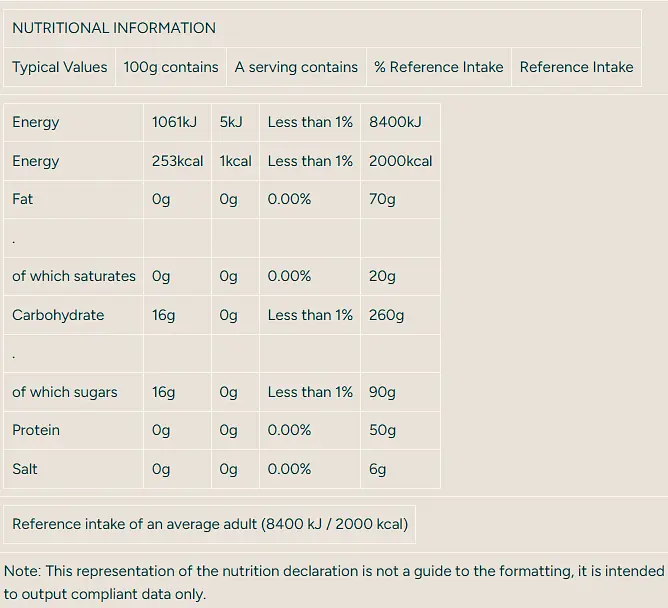Click the NUTRITIONAL INFORMATION heading
The image size is (668, 608).
[114, 28]
